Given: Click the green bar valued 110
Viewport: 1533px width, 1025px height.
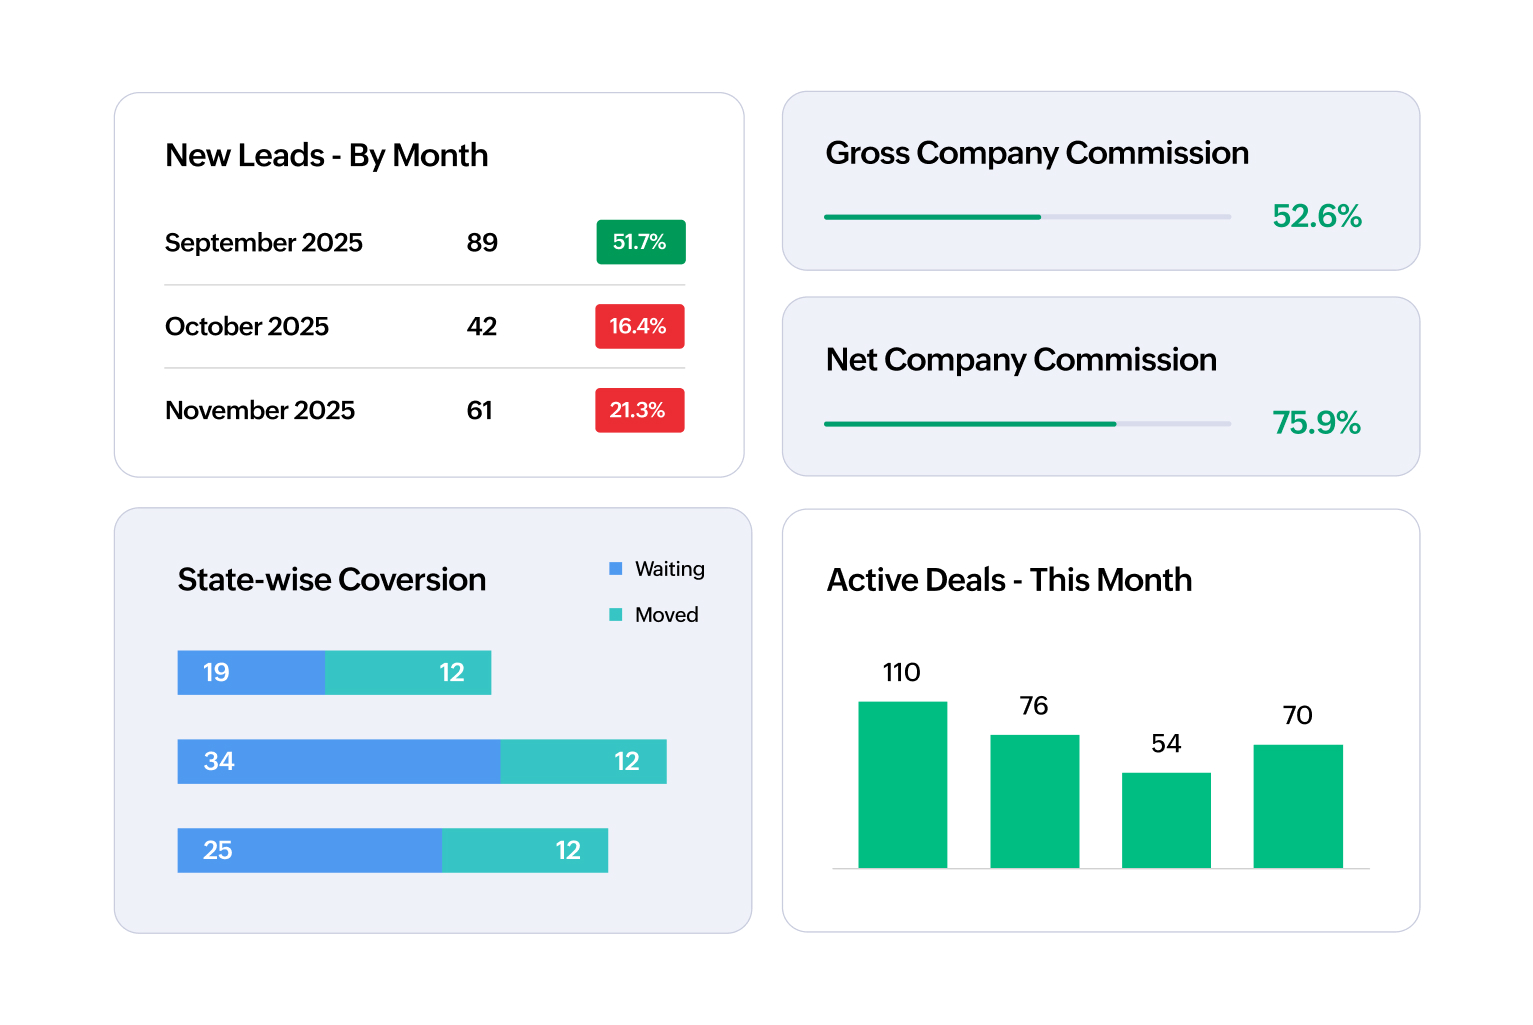Looking at the screenshot, I should pos(903,785).
